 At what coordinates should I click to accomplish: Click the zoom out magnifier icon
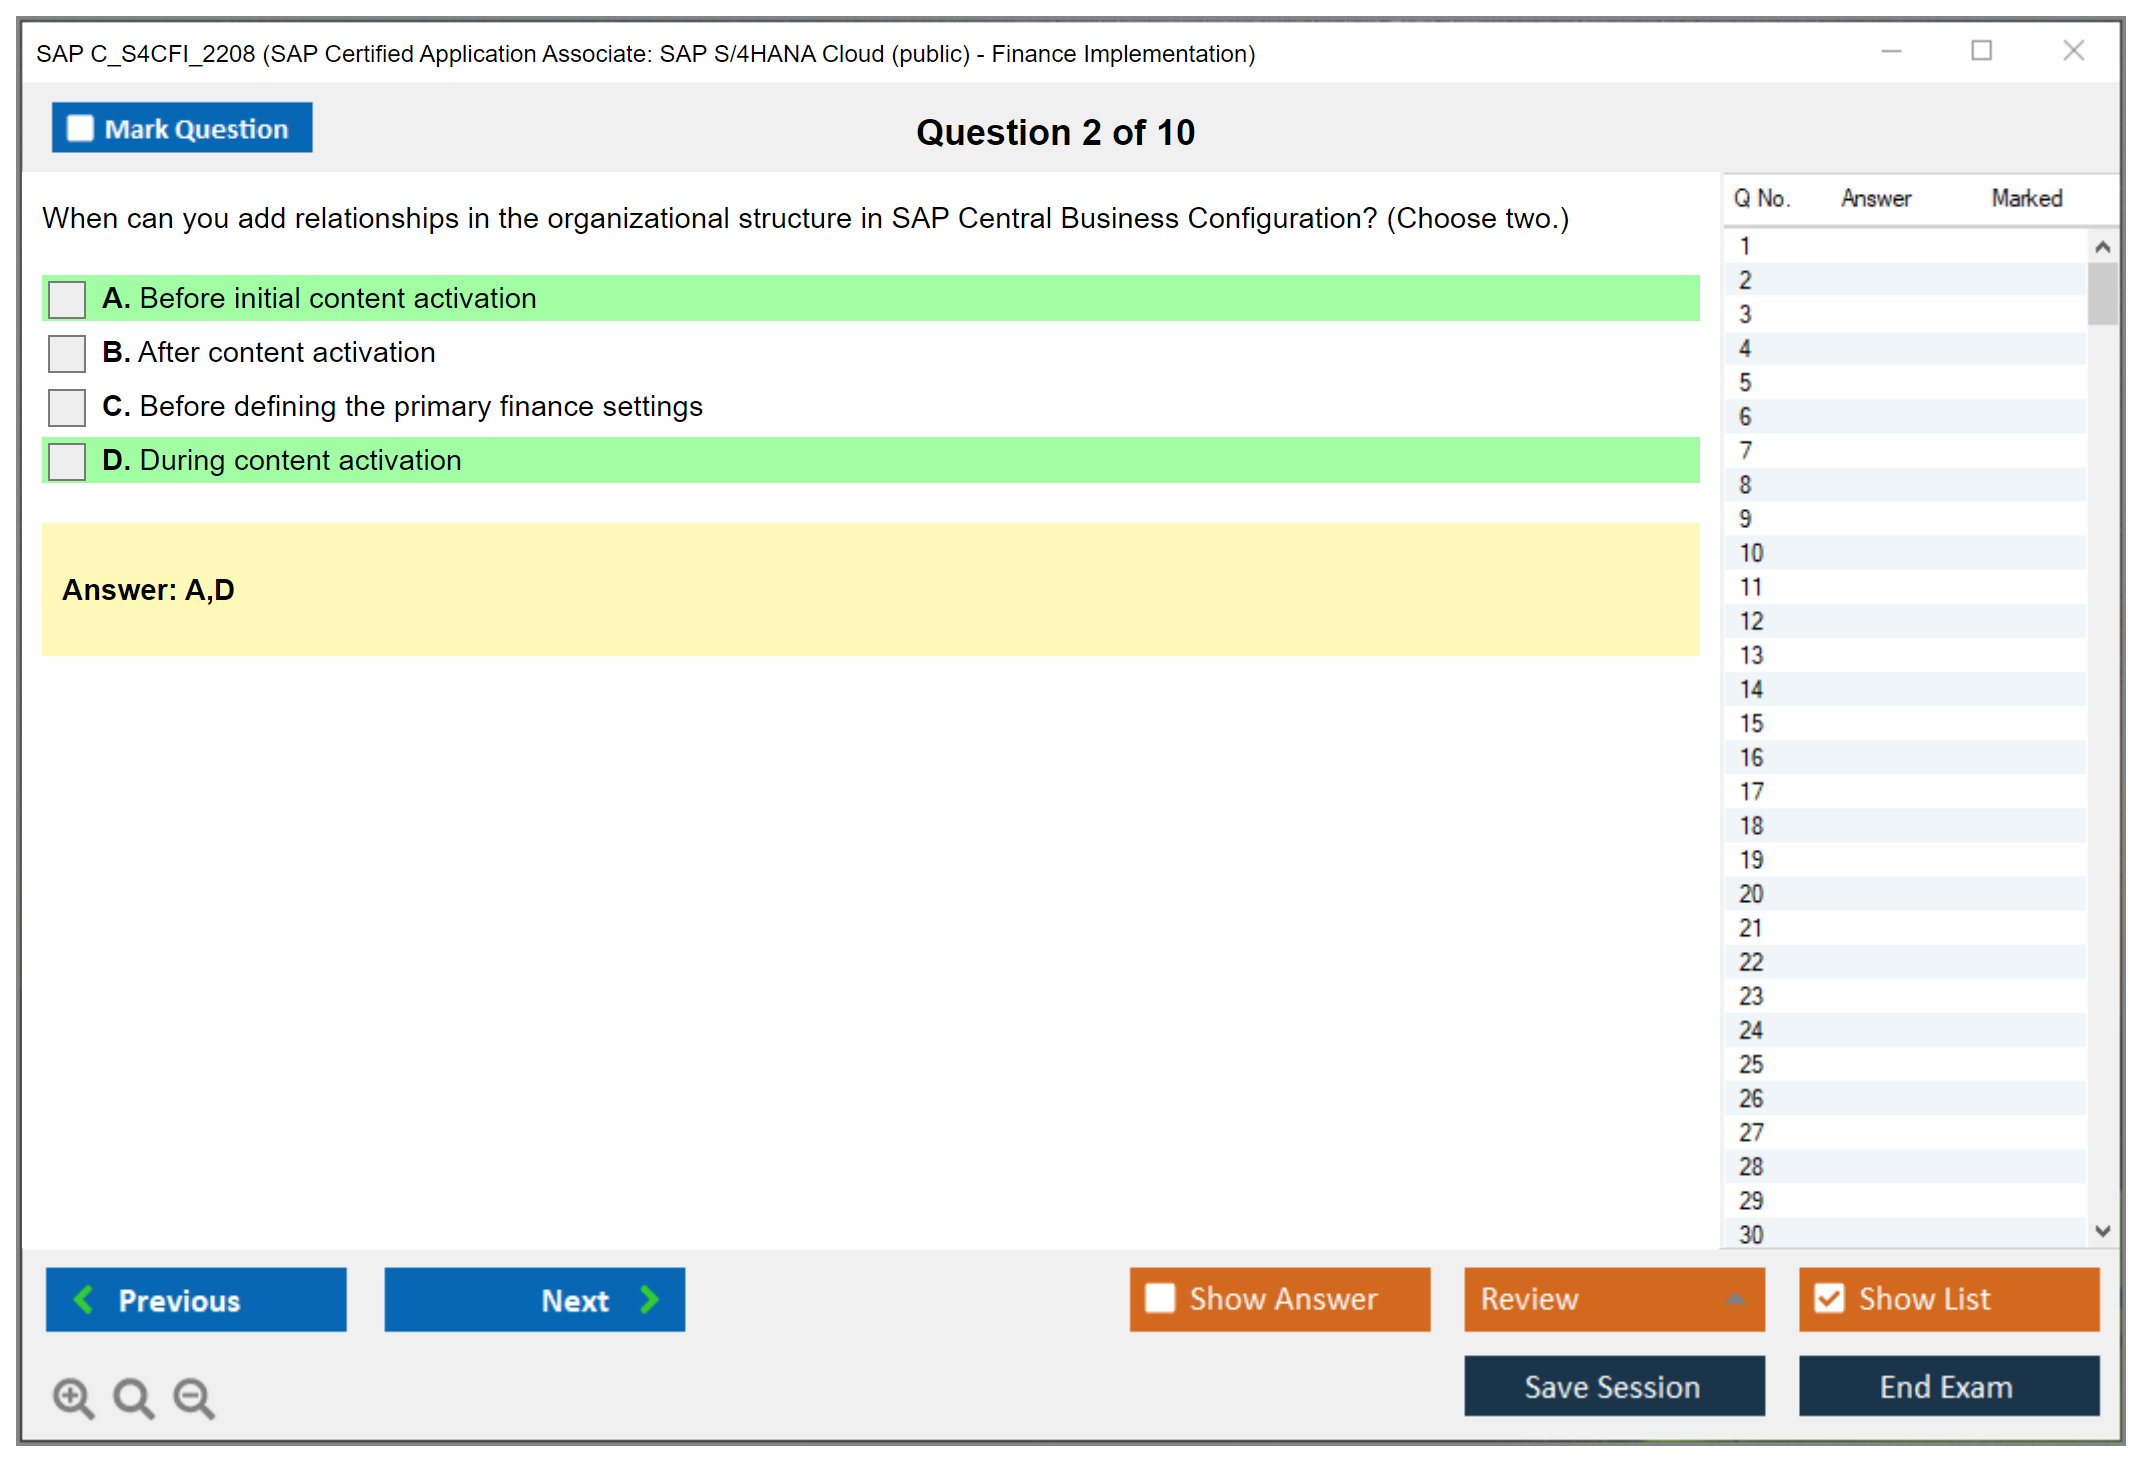point(193,1397)
